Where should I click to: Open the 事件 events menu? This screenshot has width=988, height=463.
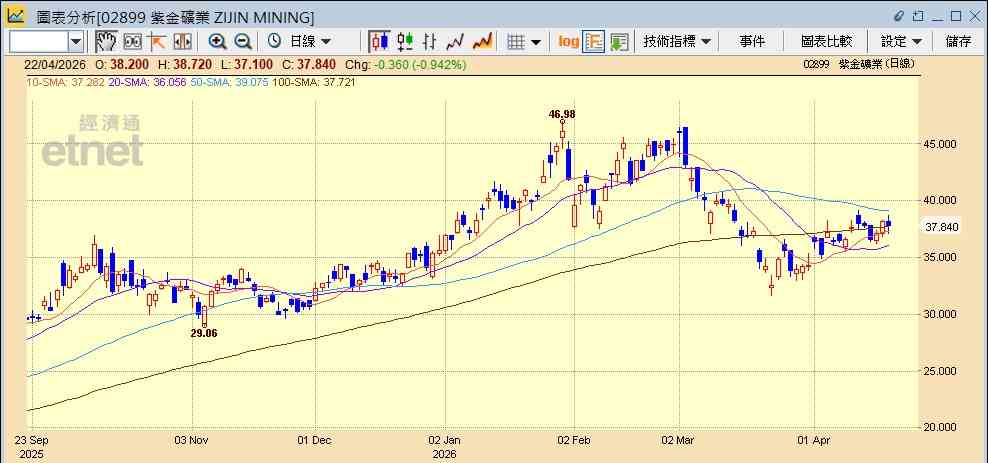pyautogui.click(x=752, y=42)
